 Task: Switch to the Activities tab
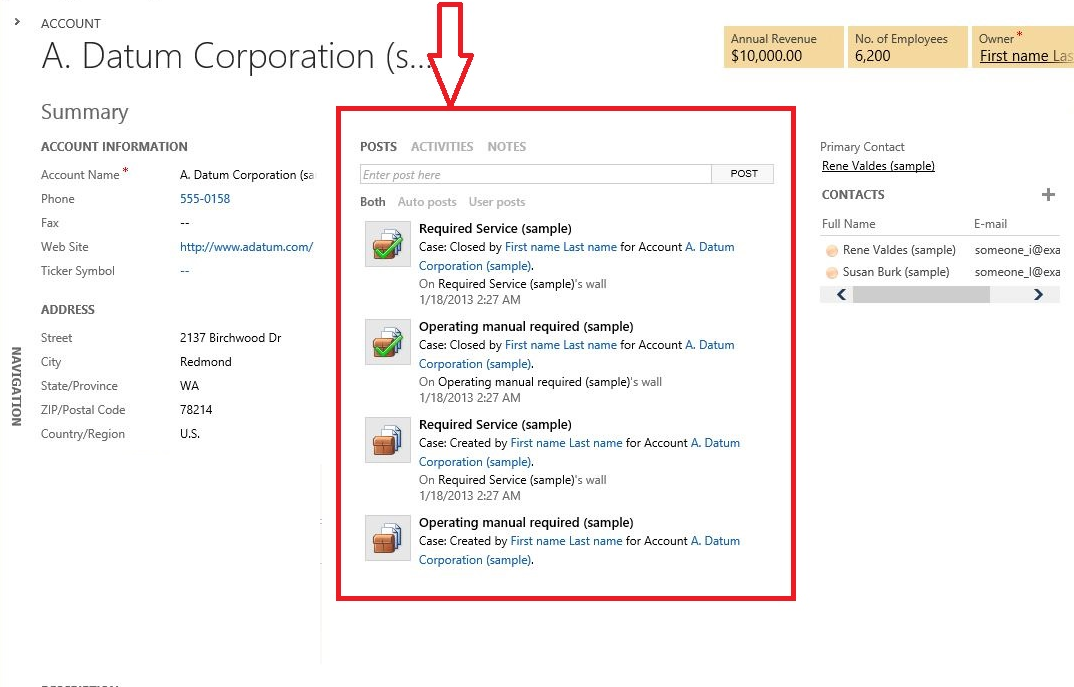(x=442, y=147)
